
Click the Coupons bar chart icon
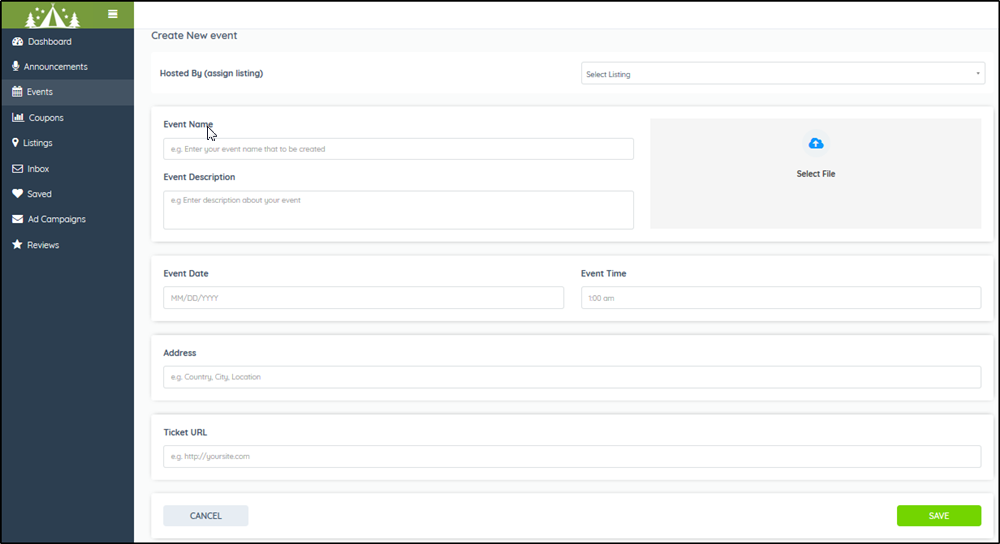coord(18,117)
